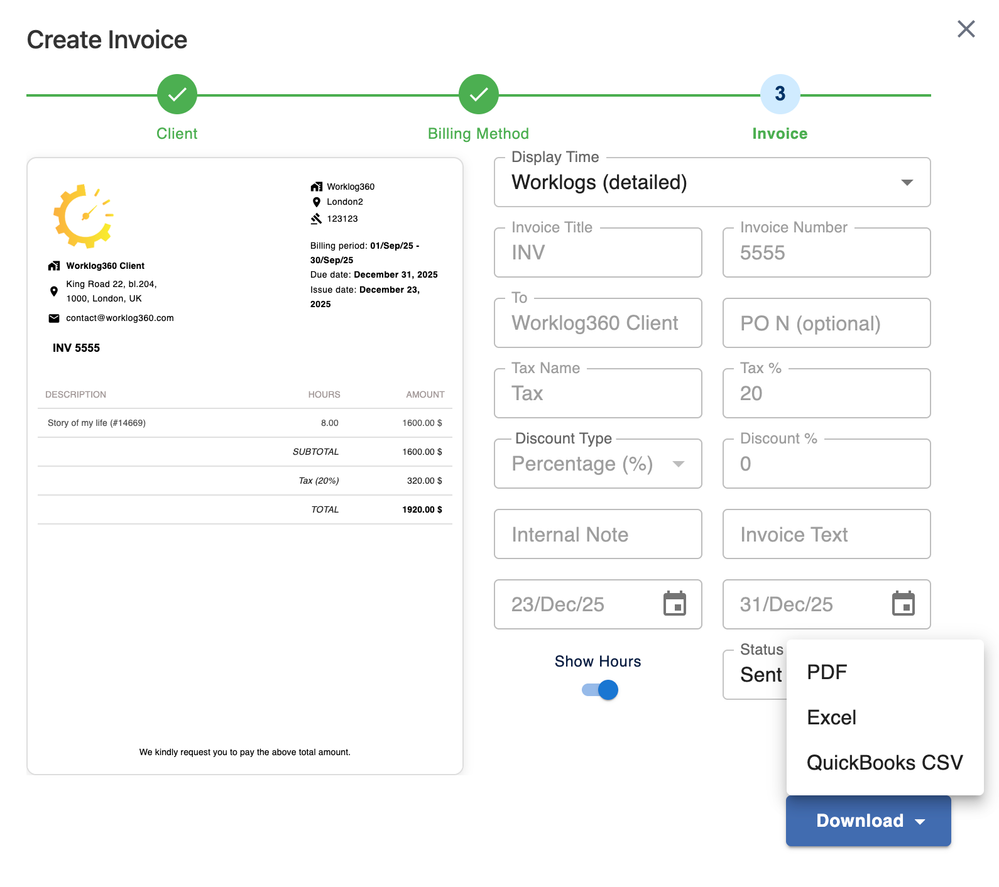Click the Billing period text in preview

pos(364,253)
